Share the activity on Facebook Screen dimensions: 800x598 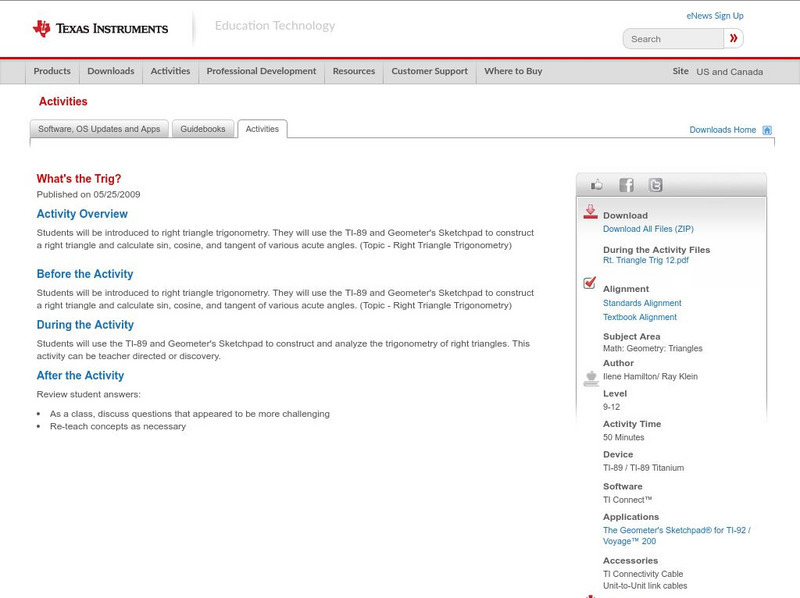click(x=626, y=185)
